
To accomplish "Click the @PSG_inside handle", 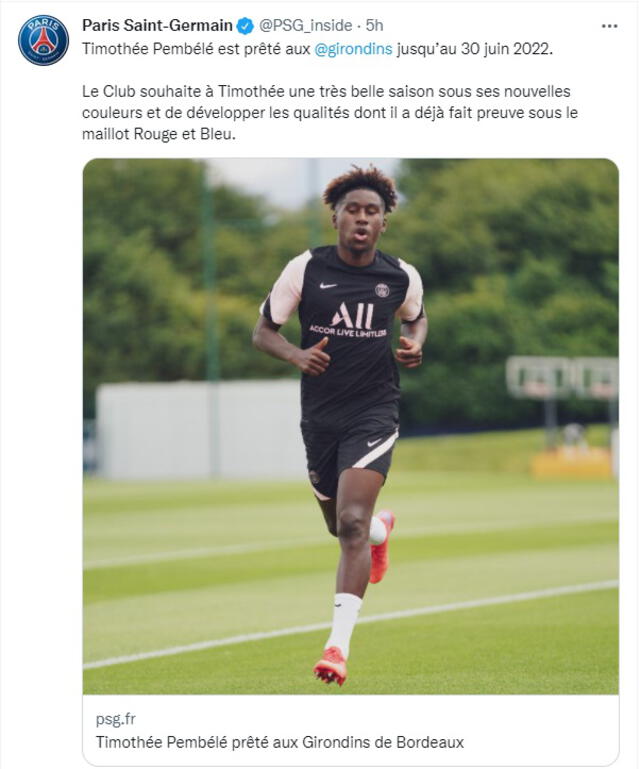I will coord(305,25).
